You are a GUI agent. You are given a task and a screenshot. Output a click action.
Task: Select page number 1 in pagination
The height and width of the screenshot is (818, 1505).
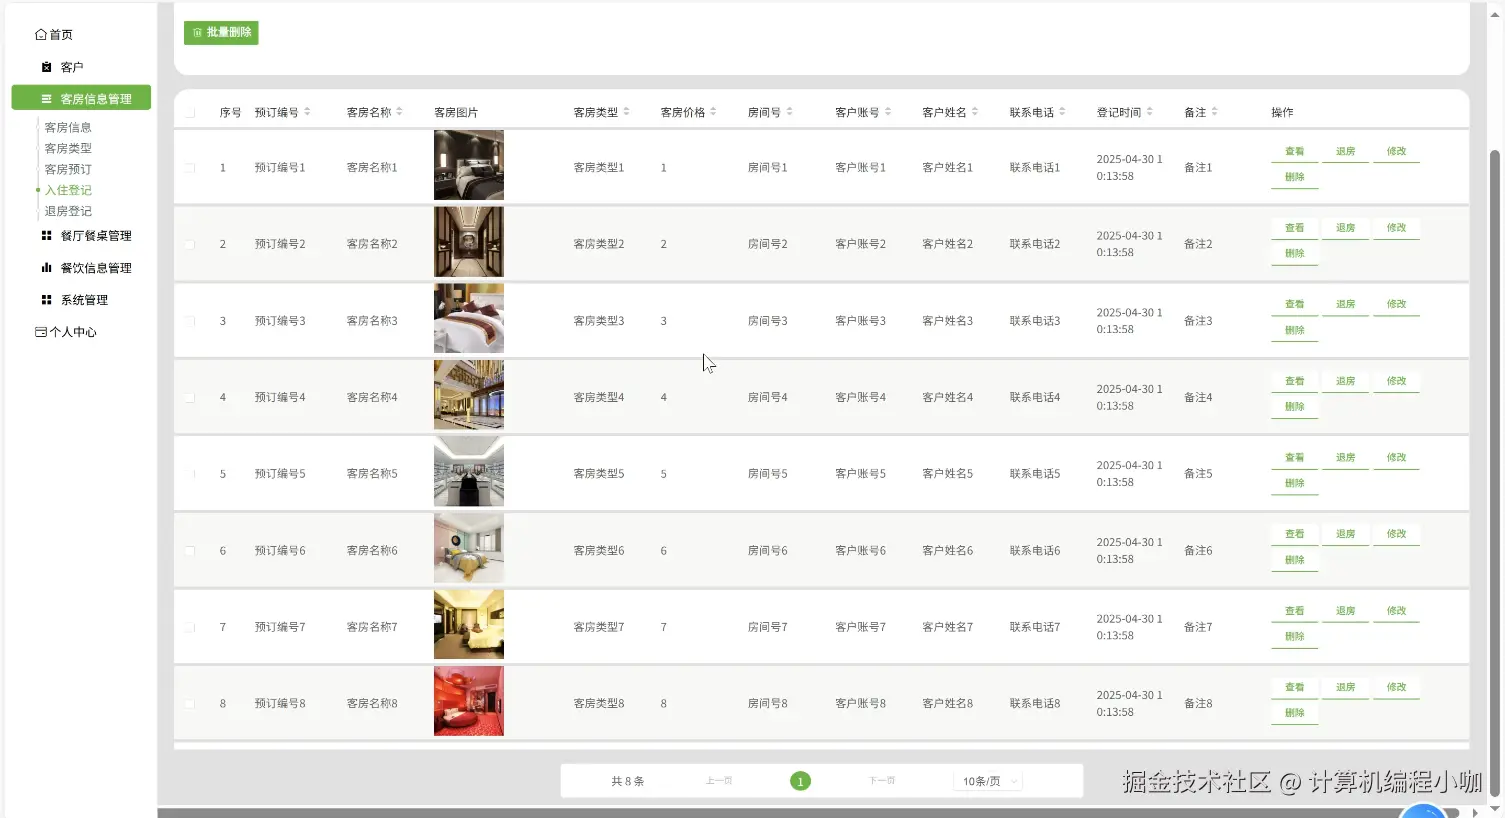(x=800, y=781)
